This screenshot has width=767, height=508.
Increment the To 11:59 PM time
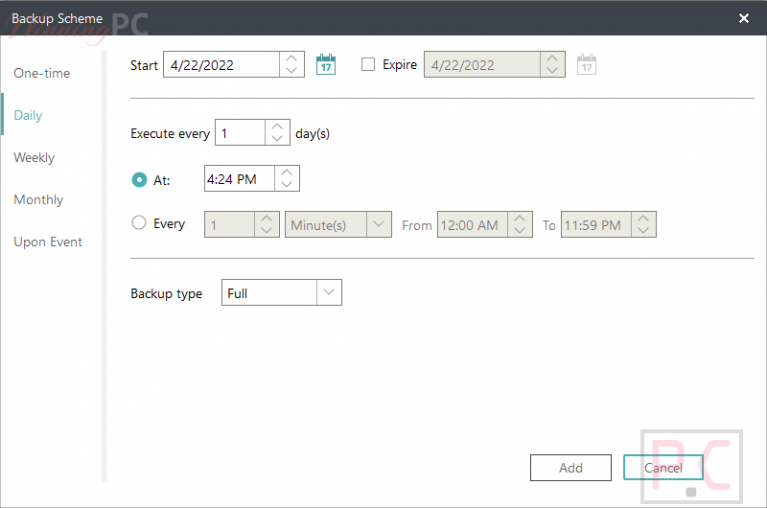pyautogui.click(x=644, y=218)
